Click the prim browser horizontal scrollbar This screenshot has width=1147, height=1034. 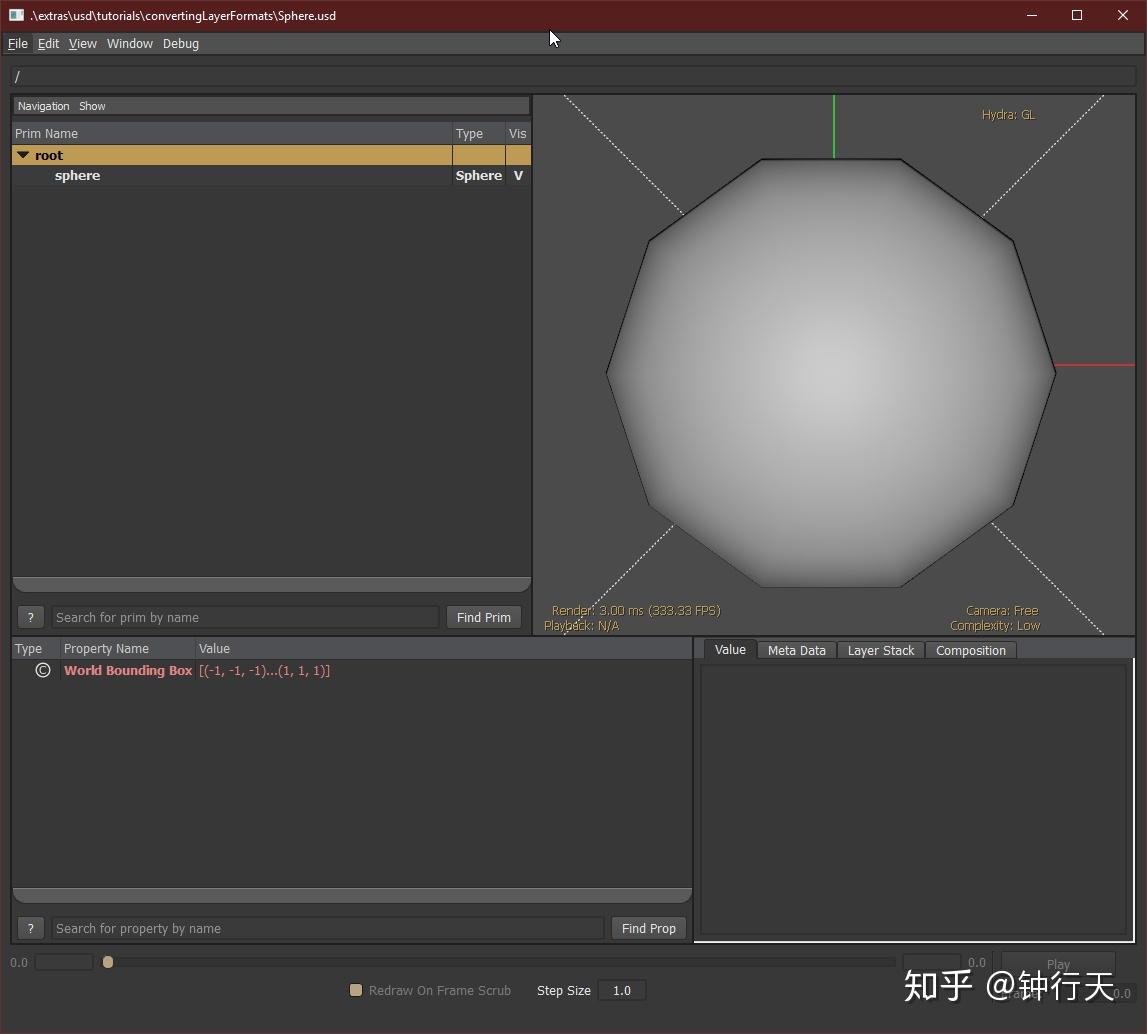pyautogui.click(x=271, y=584)
